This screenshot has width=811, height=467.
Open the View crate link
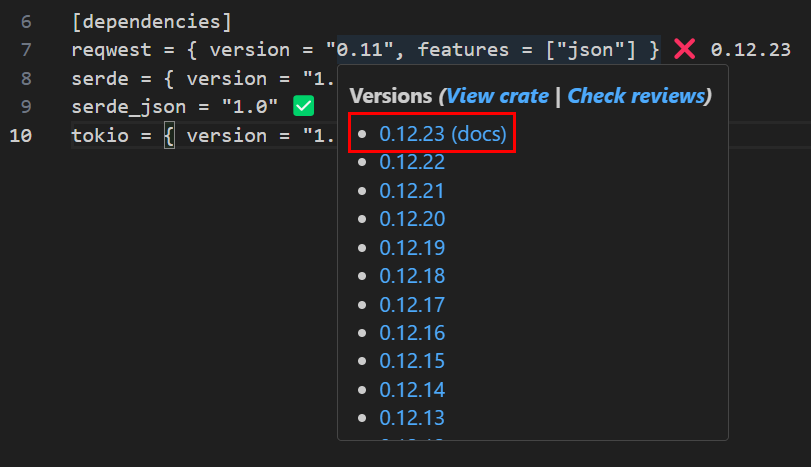click(x=497, y=96)
